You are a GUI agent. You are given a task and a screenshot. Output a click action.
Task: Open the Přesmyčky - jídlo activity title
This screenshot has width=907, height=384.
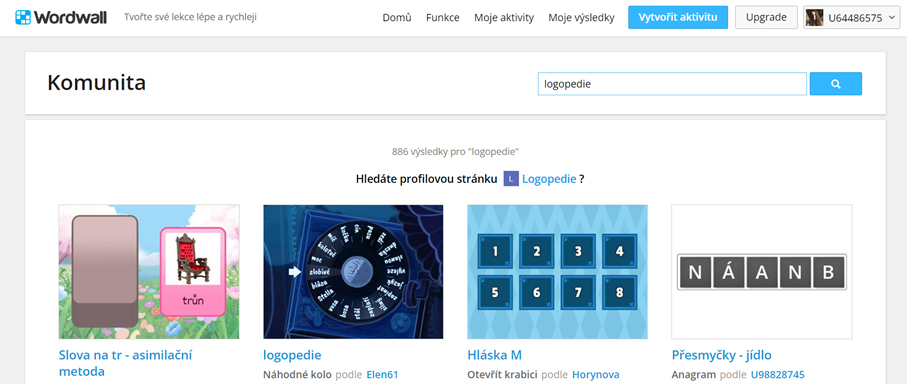[x=721, y=355]
